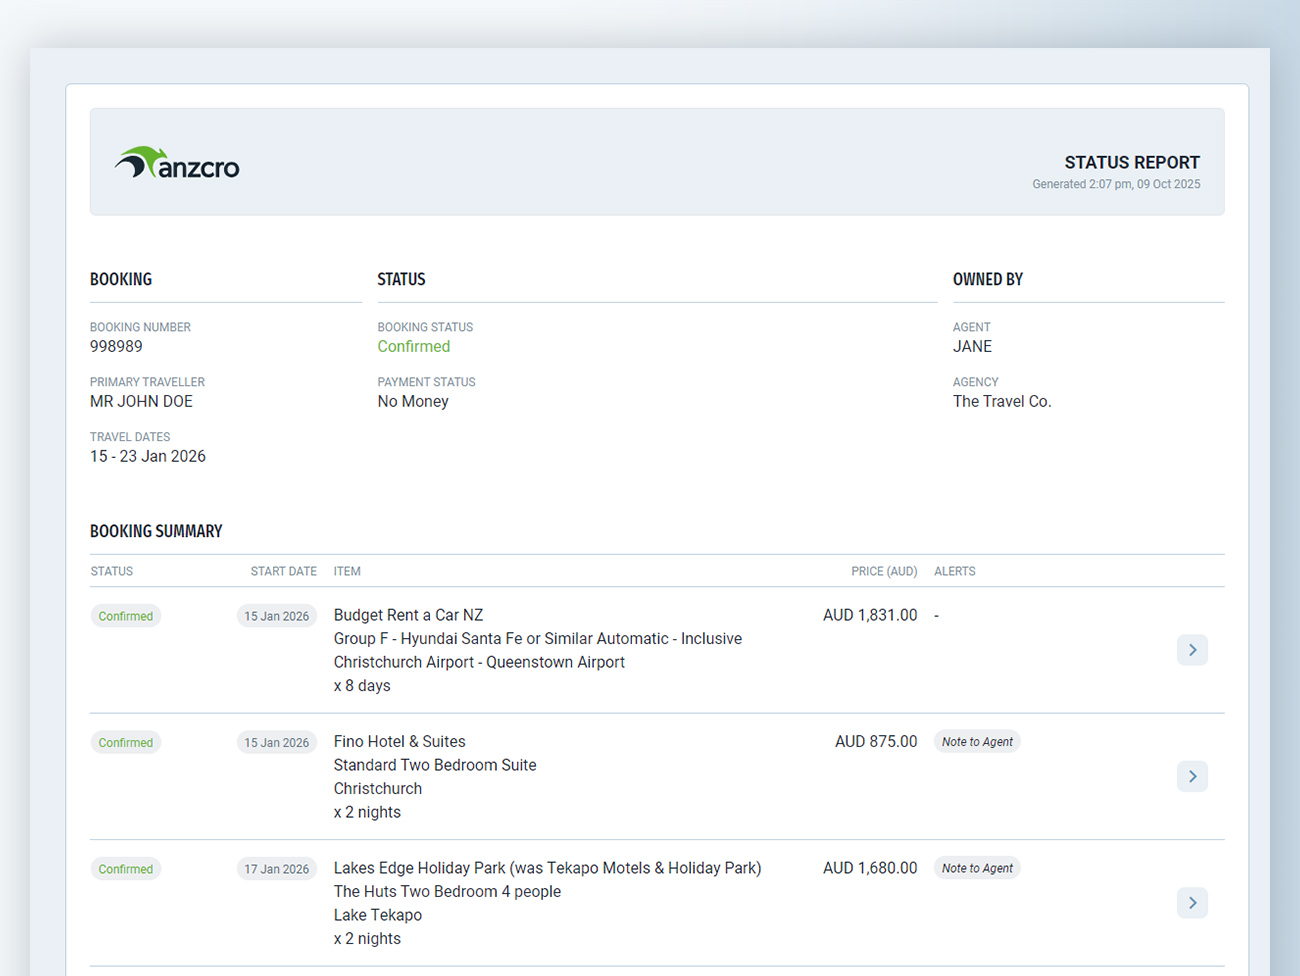1300x976 pixels.
Task: Click the Confirmed badge for Fino Hotel
Action: click(x=126, y=743)
